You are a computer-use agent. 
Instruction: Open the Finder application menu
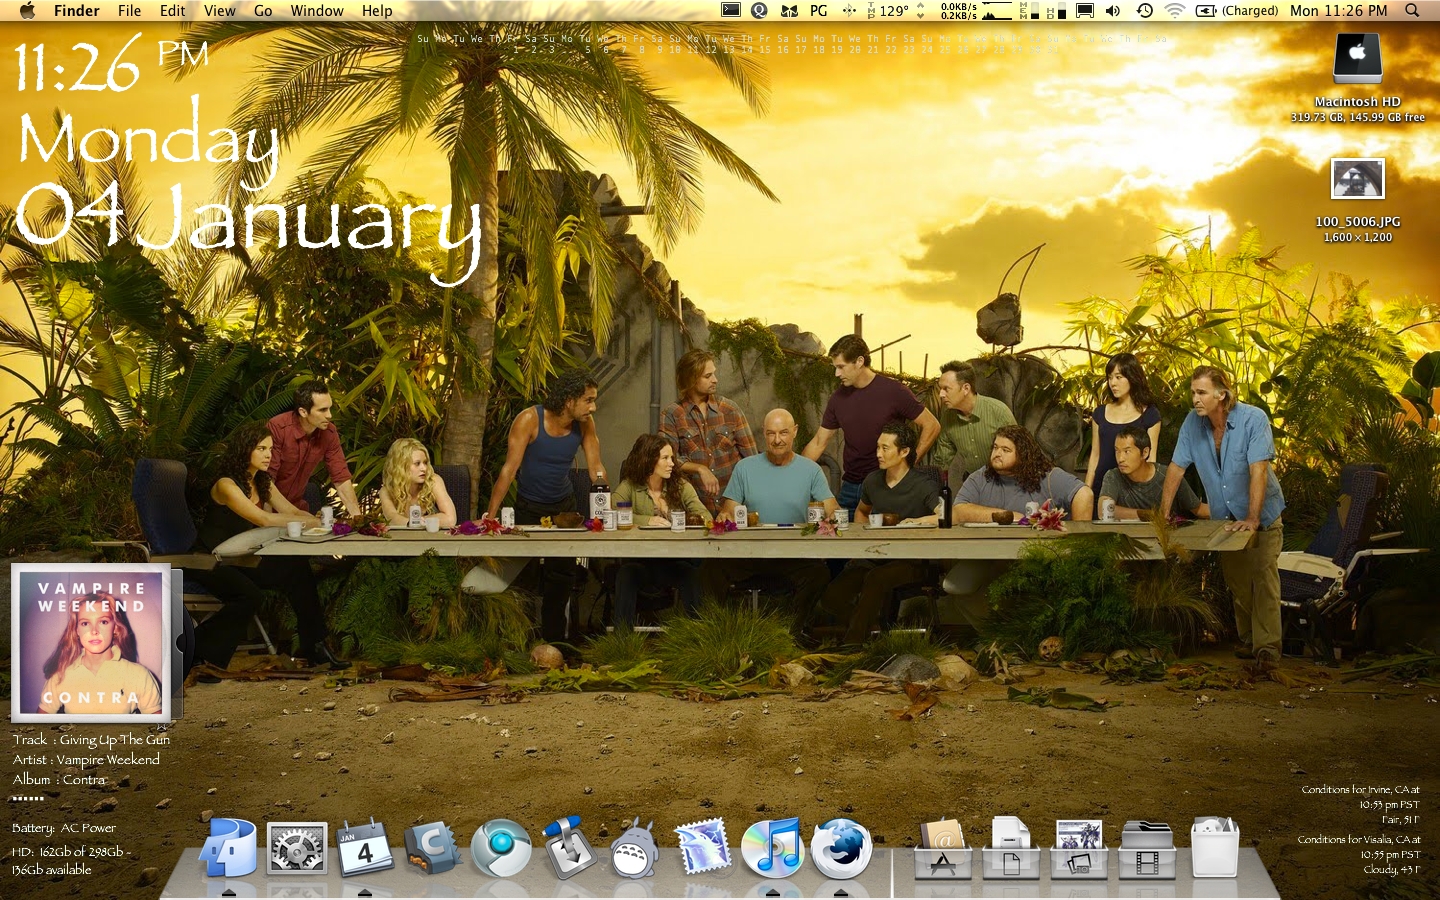coord(76,11)
